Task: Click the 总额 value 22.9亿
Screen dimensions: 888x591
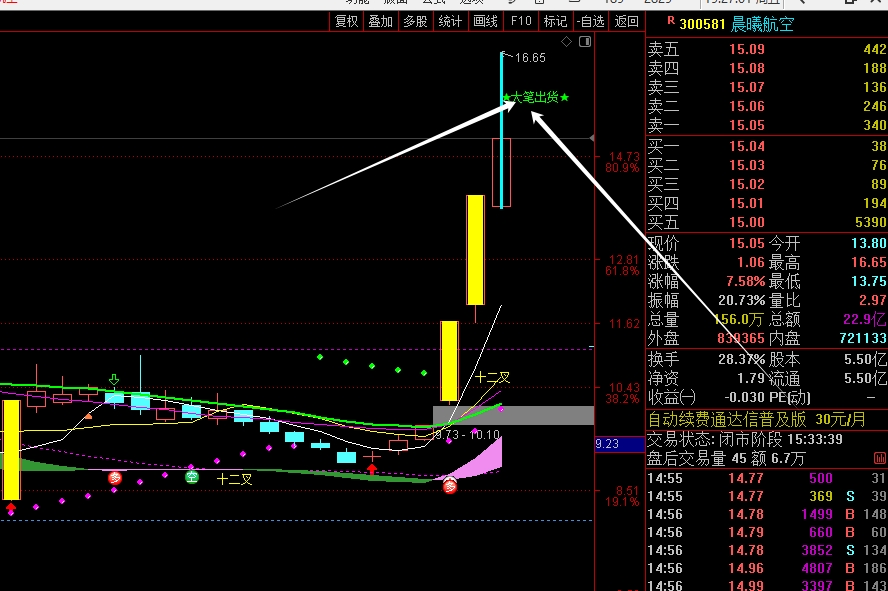Action: click(x=865, y=319)
